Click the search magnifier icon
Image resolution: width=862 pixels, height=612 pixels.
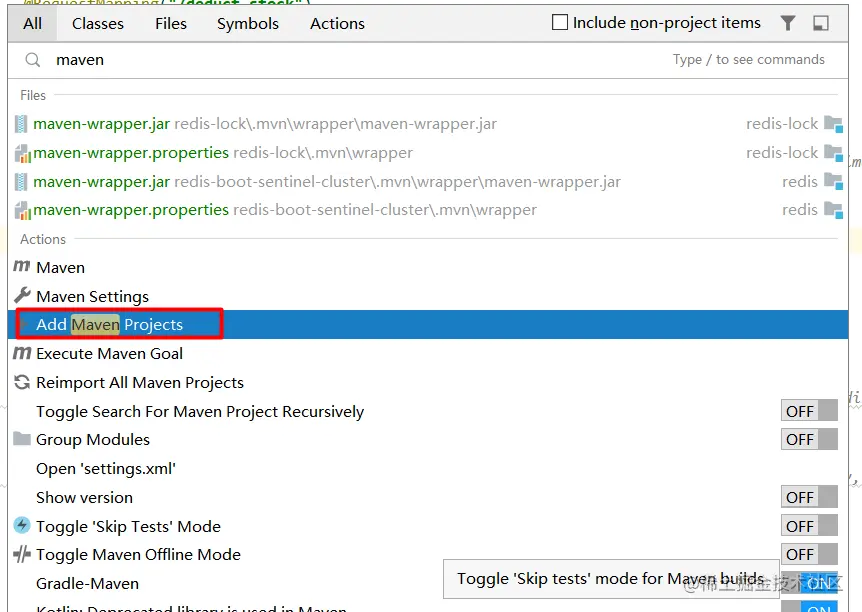[x=32, y=59]
